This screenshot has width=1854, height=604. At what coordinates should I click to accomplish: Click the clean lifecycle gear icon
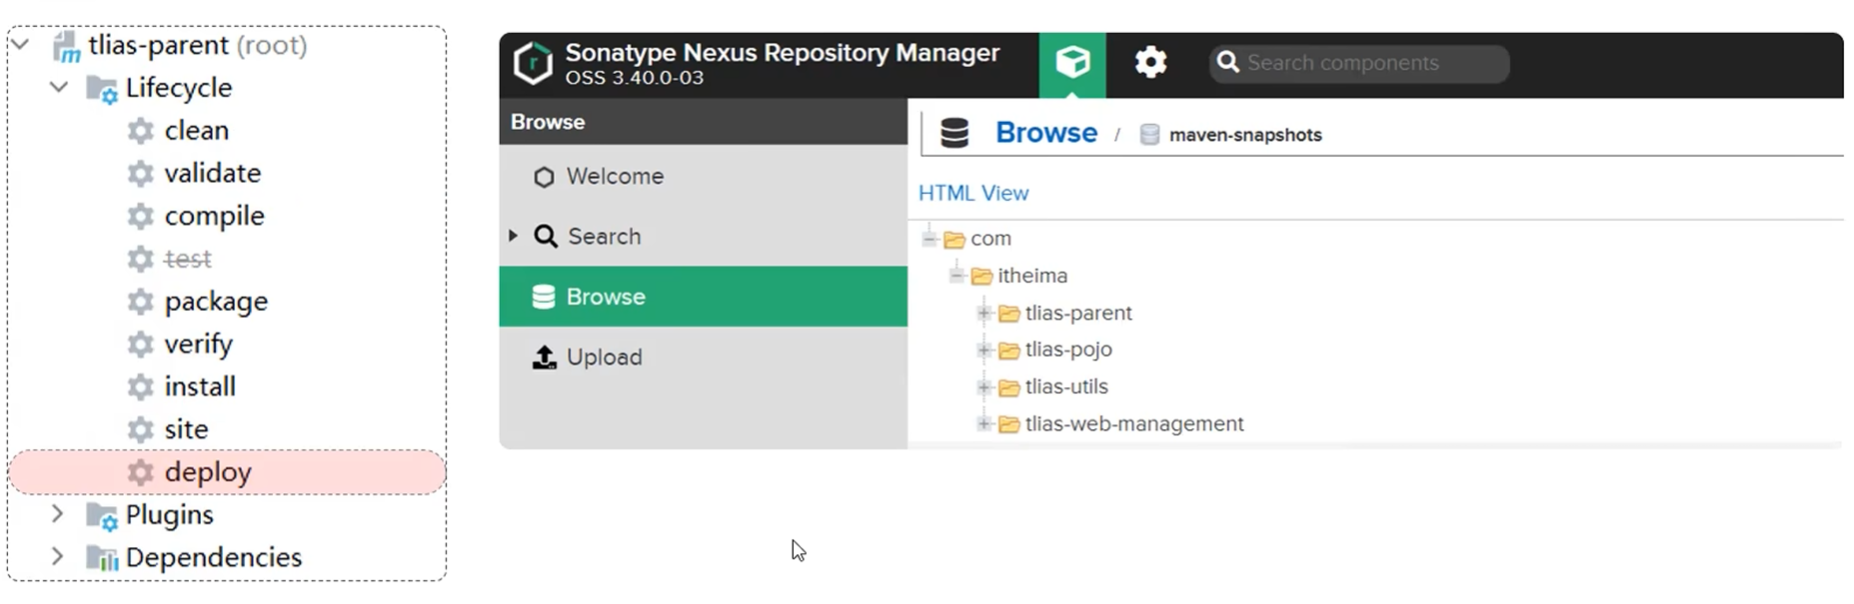coord(141,131)
